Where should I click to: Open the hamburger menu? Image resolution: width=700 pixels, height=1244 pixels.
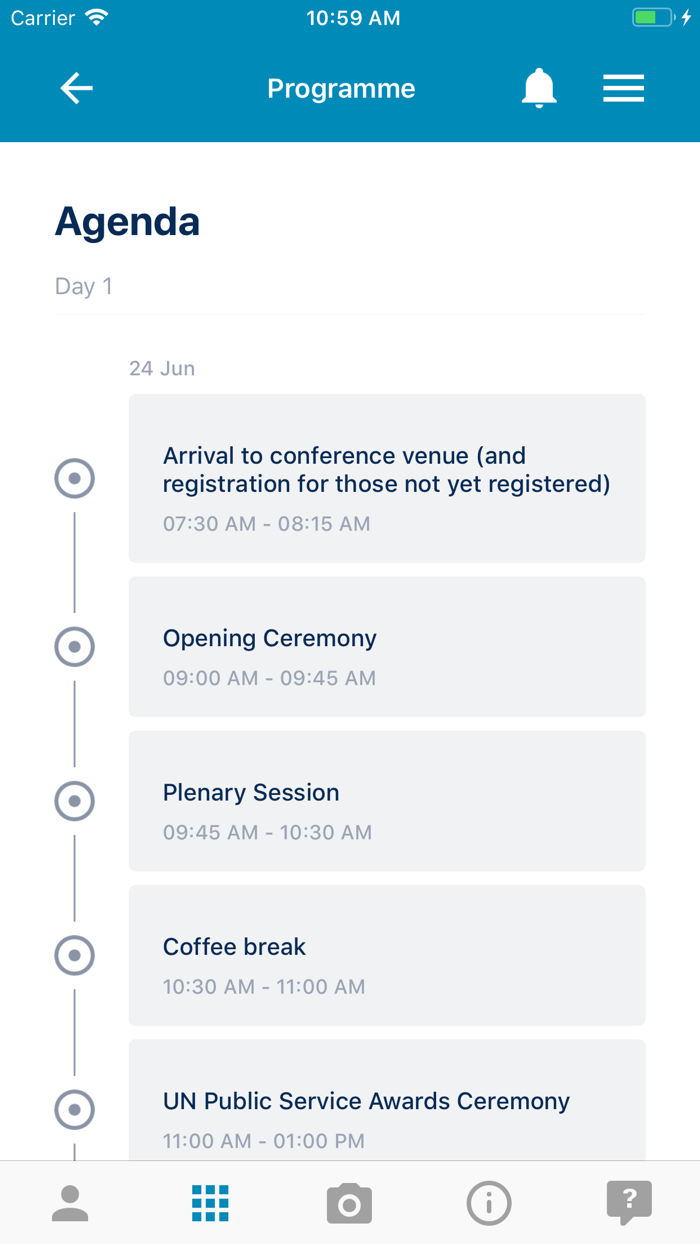(623, 87)
